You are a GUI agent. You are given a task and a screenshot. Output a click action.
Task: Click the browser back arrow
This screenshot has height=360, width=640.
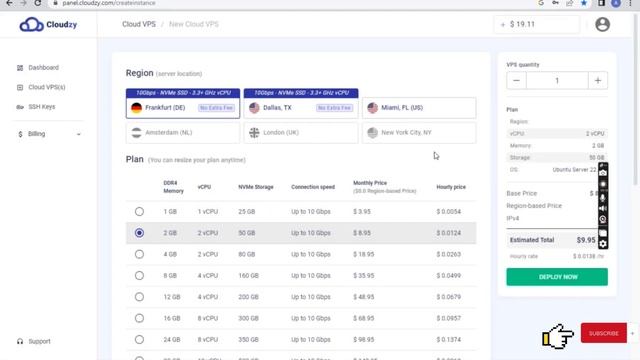point(9,3)
